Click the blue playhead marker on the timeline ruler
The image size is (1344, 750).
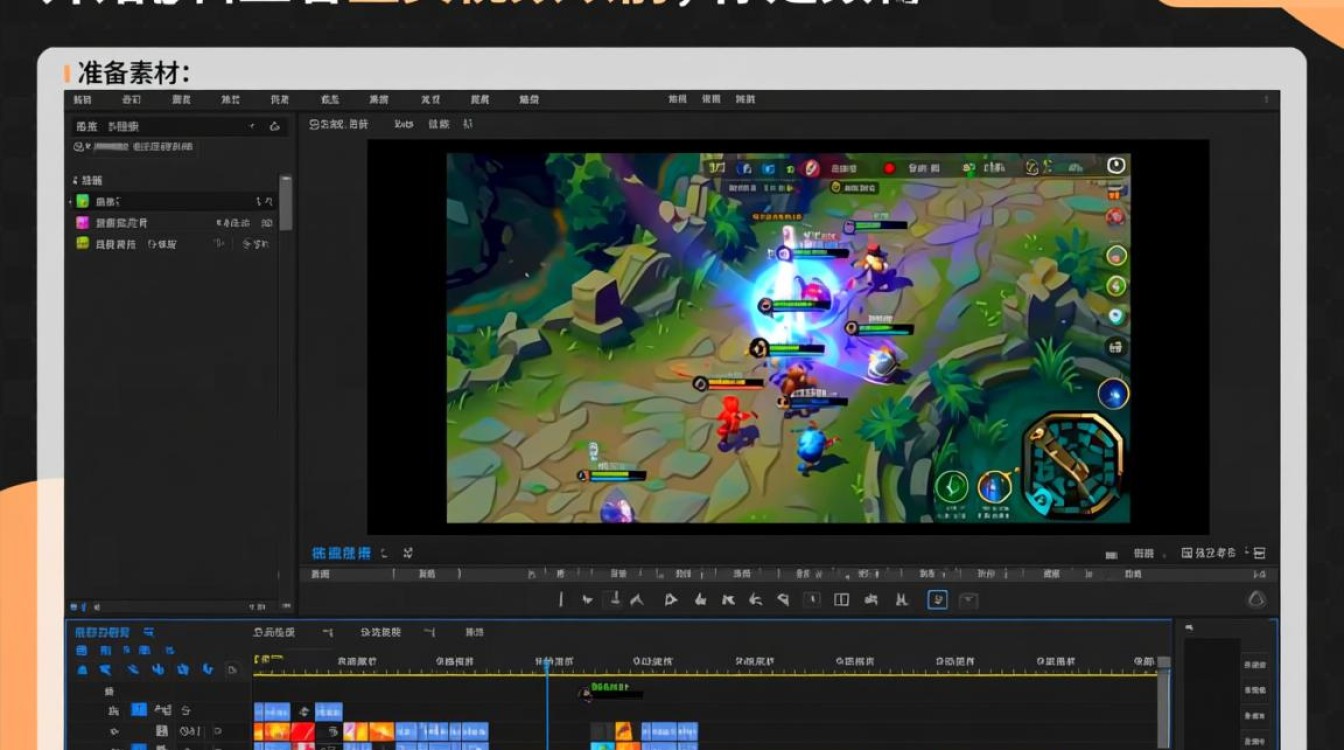pos(546,665)
